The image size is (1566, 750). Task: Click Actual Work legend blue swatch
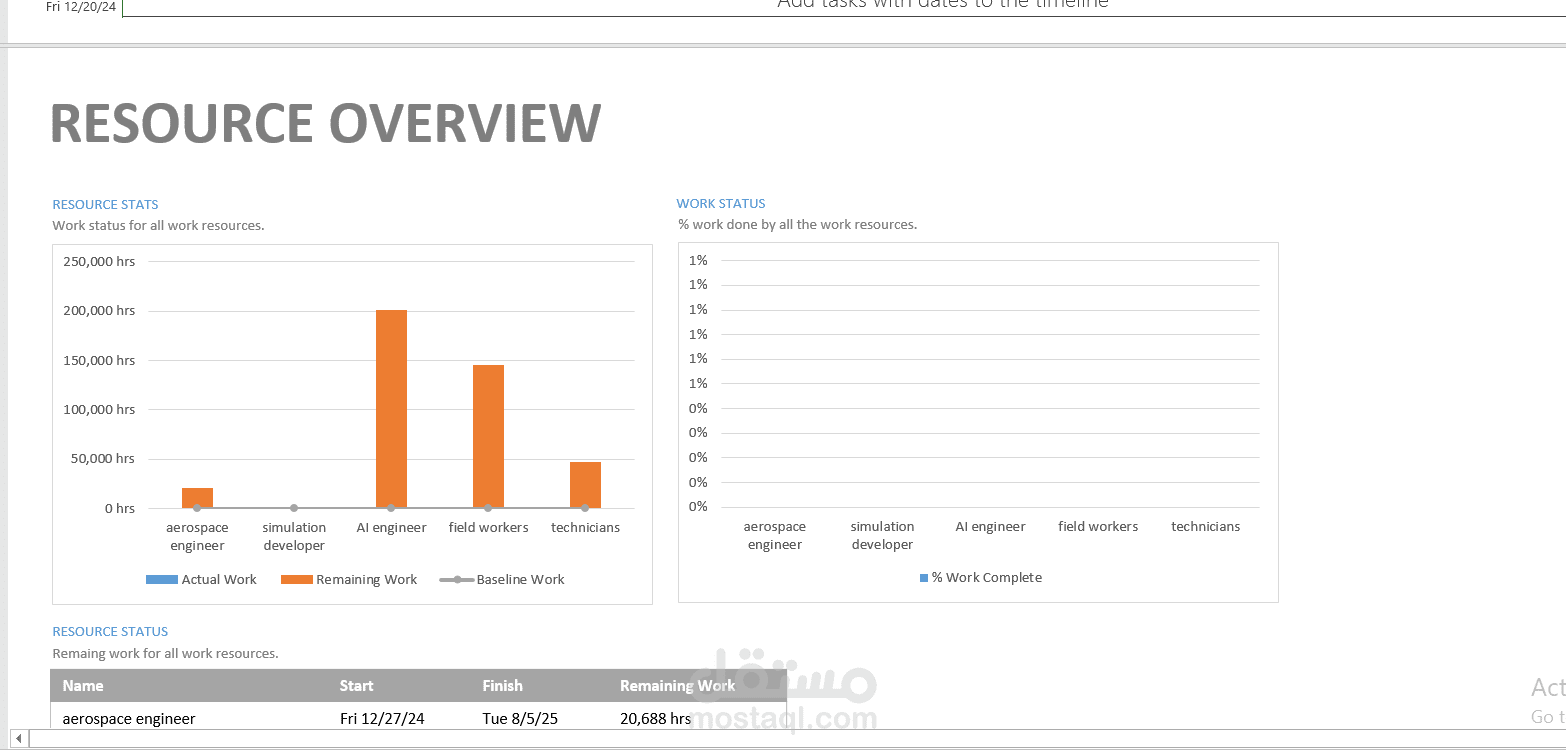[x=161, y=579]
